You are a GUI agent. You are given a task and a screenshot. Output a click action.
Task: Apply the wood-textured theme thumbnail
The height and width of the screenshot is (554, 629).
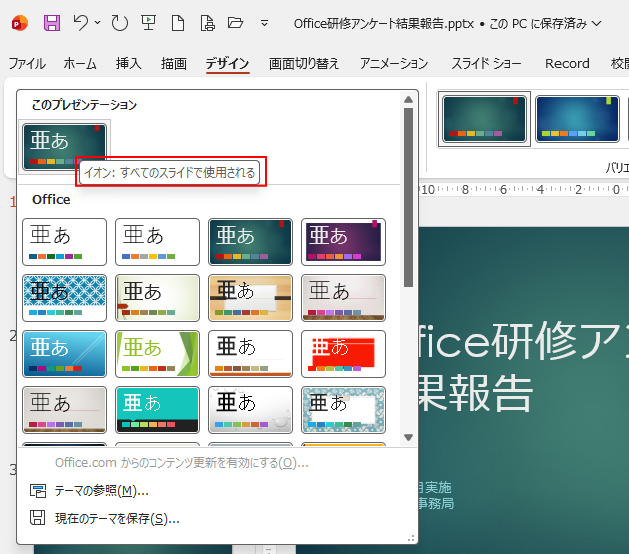click(250, 298)
